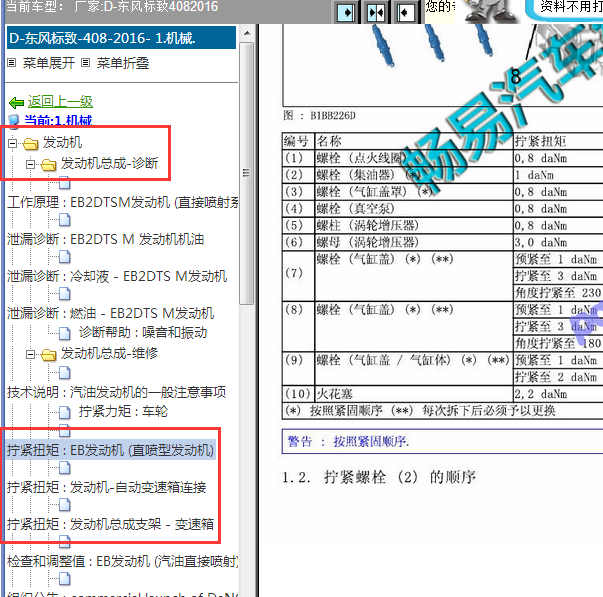Click the 菜单展开 expand-menu icon
Screen dimensions: 603x597
pos(12,63)
